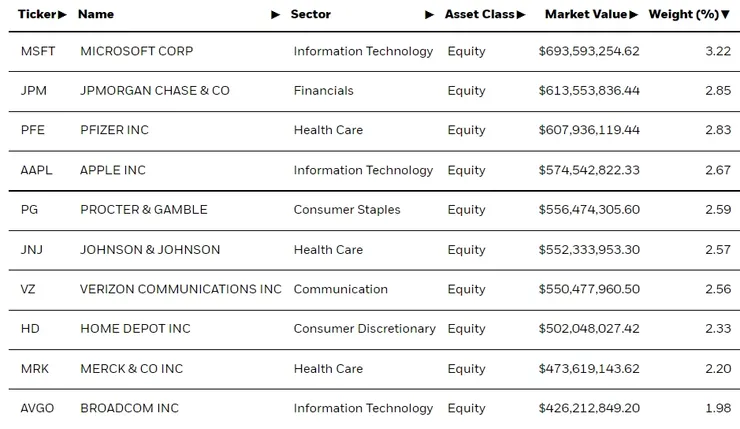Image resolution: width=740 pixels, height=429 pixels.
Task: Select Microsoft market value $693,593,254.62
Action: [589, 51]
